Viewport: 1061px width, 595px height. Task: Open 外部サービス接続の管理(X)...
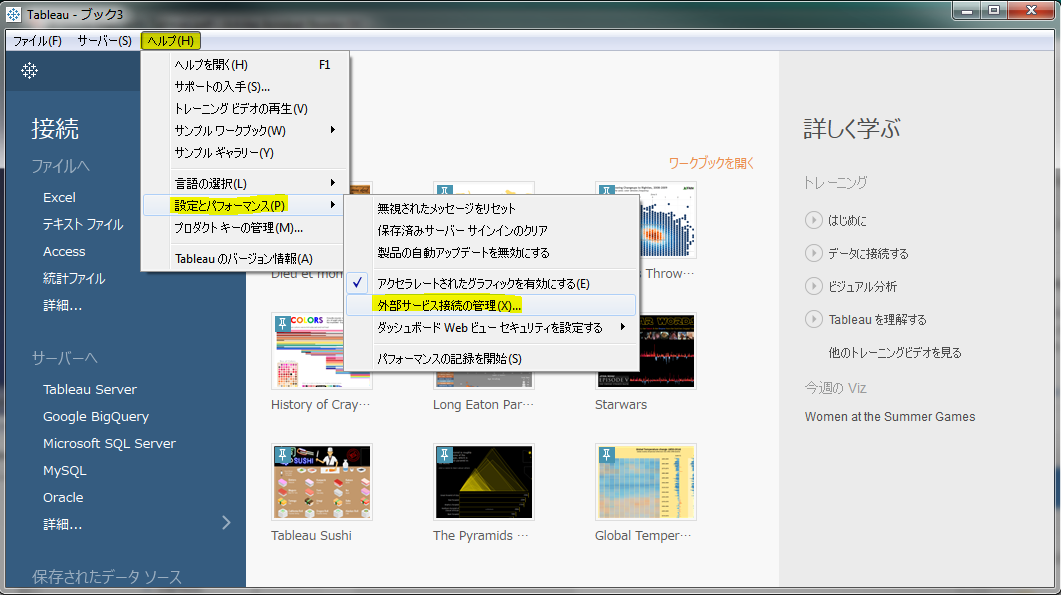click(x=491, y=305)
